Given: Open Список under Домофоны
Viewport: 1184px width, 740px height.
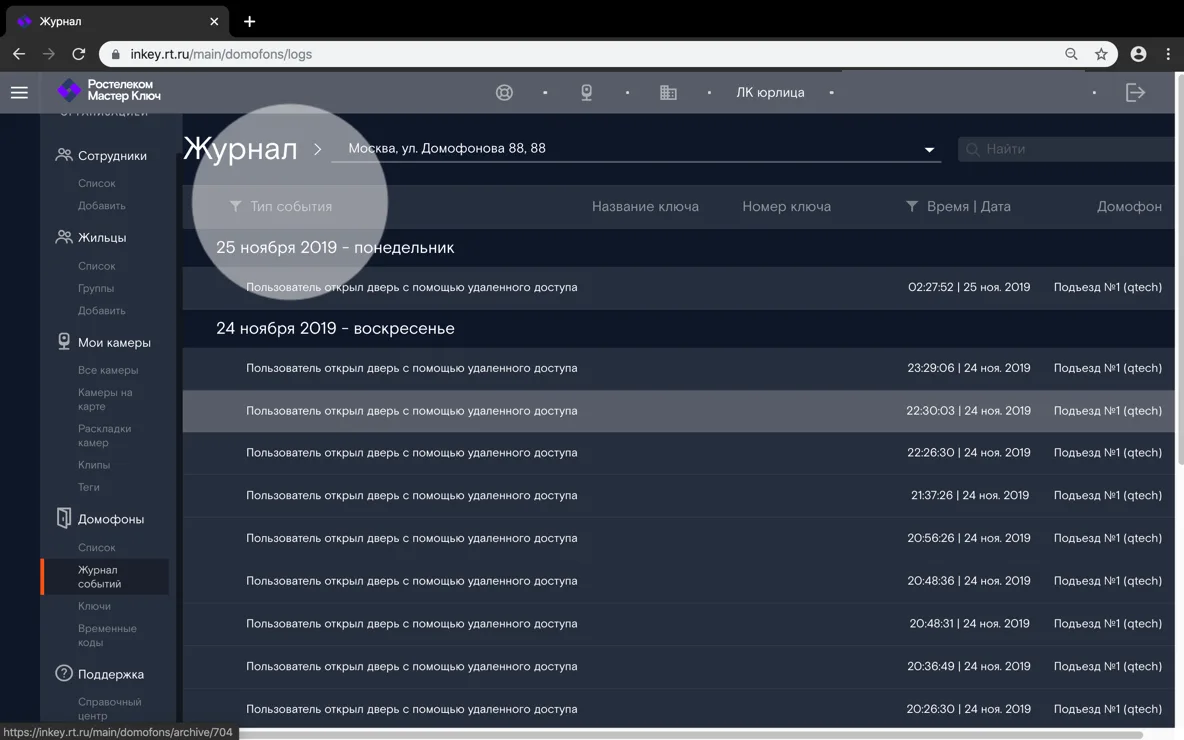Looking at the screenshot, I should click(97, 547).
